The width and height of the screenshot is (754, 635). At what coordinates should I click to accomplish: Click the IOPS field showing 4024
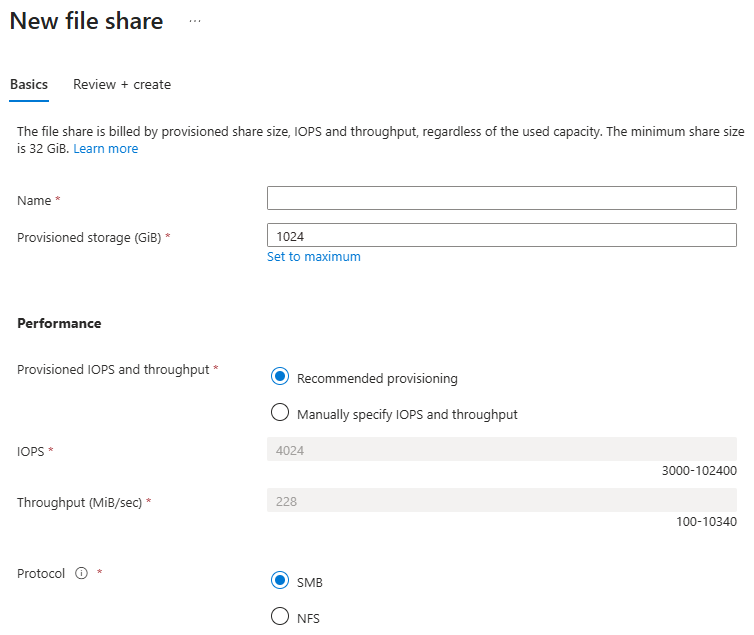[501, 450]
